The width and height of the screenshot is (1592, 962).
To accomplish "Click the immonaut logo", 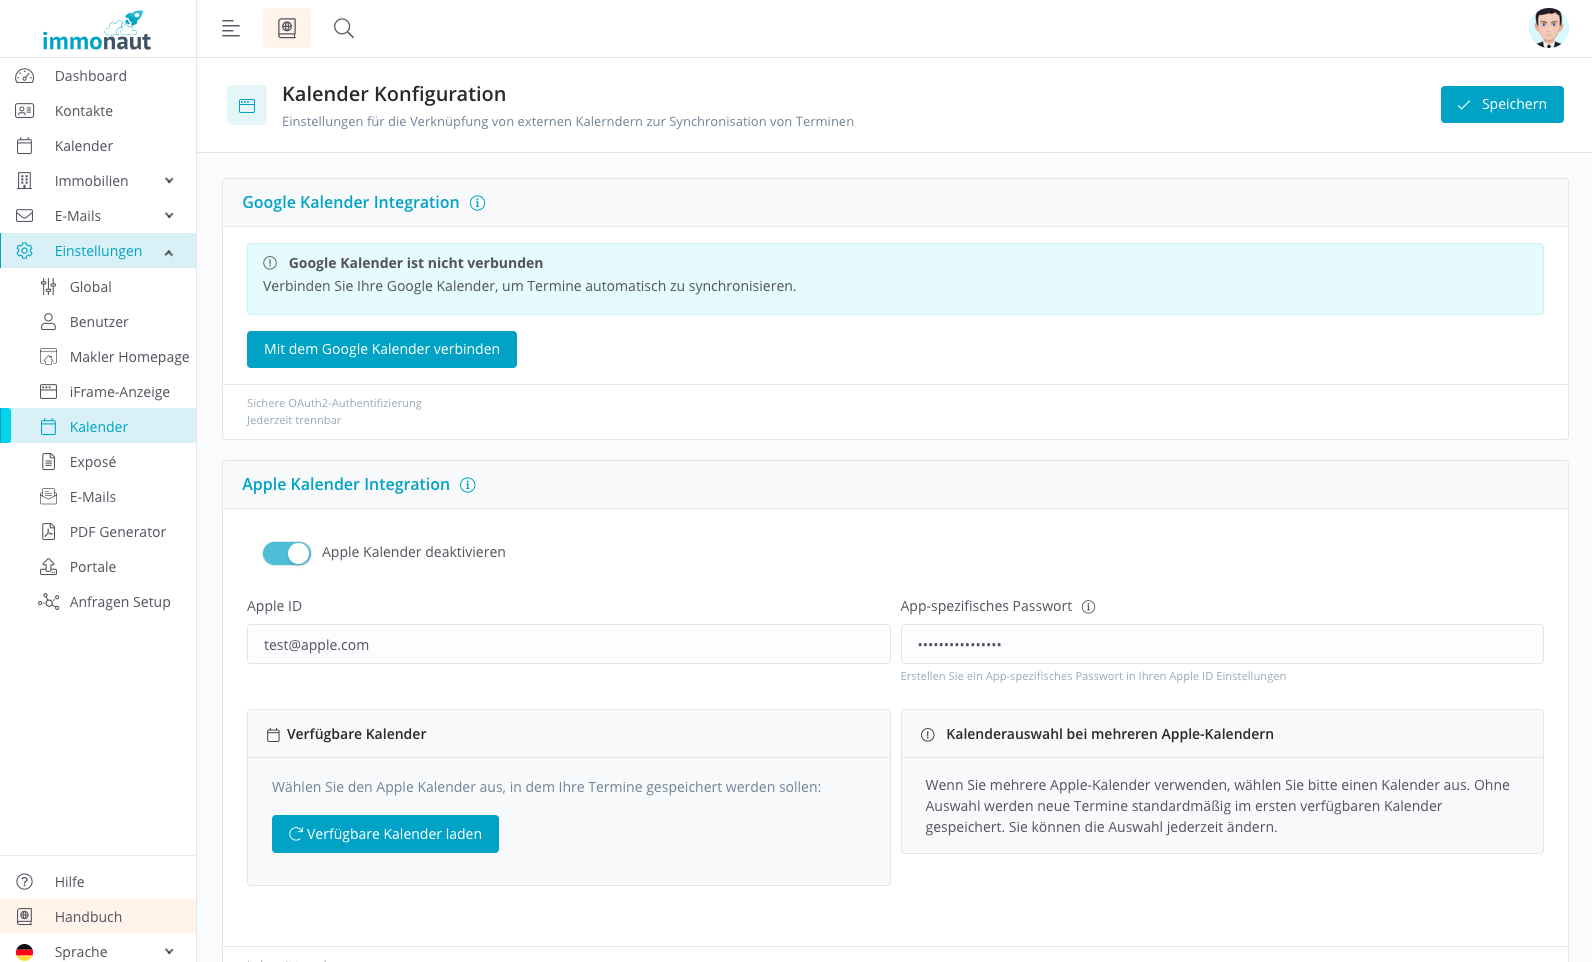I will pos(97,32).
